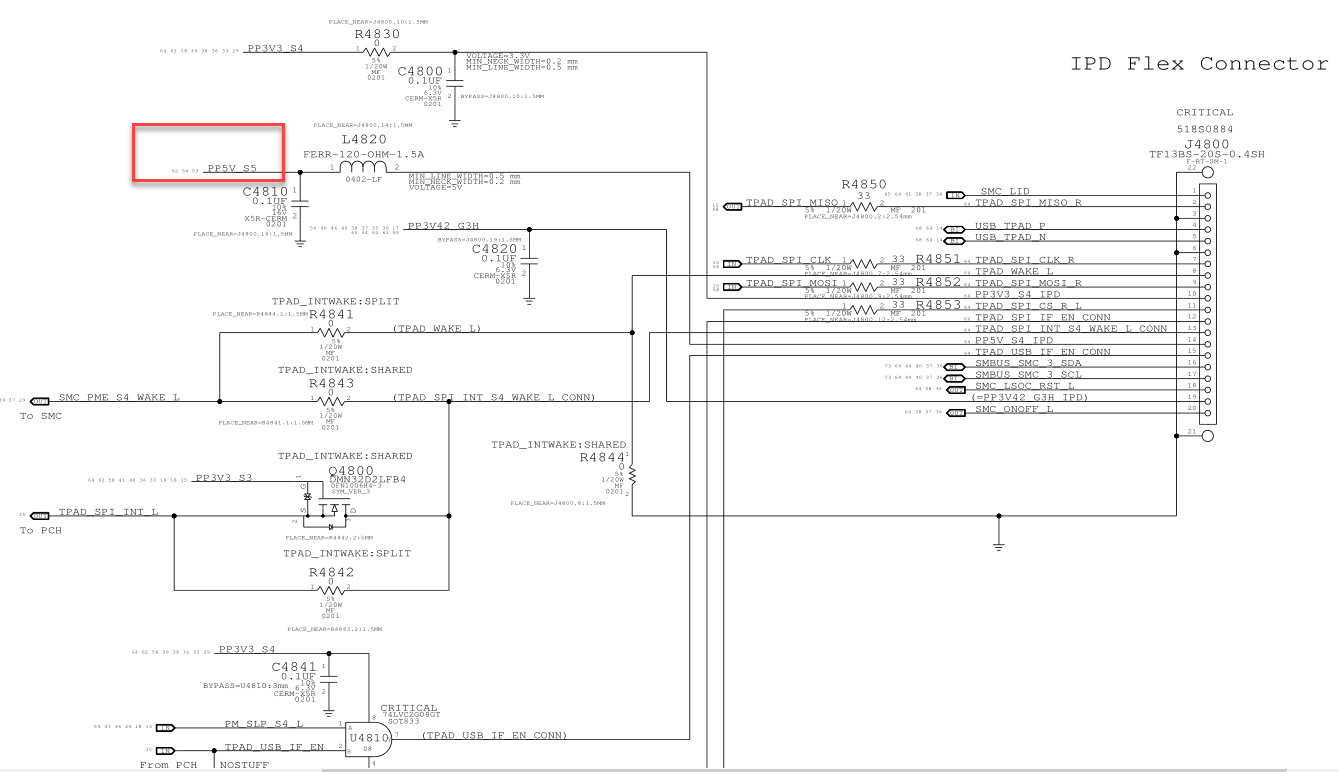Click the SMC_ONOFF_L signal label

pyautogui.click(x=1014, y=409)
